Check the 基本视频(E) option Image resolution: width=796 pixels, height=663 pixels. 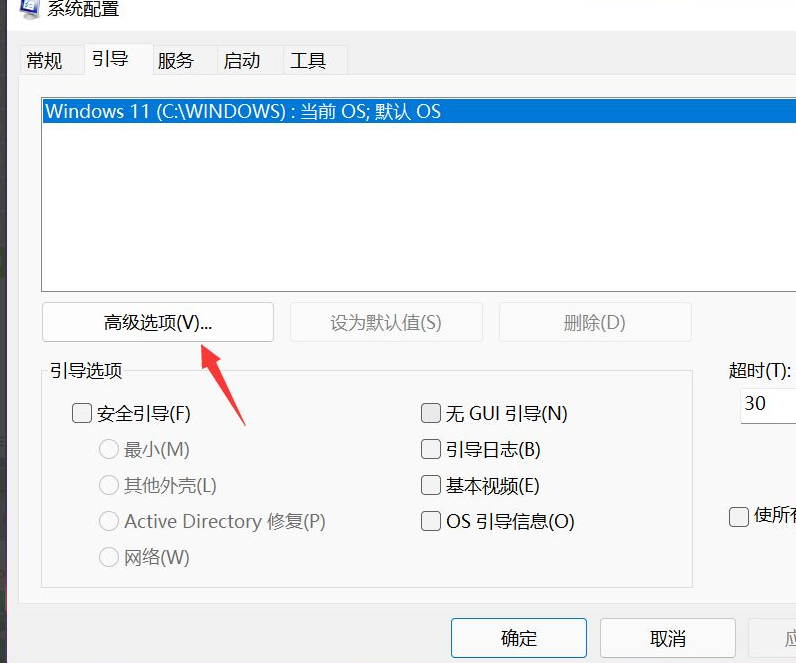431,486
